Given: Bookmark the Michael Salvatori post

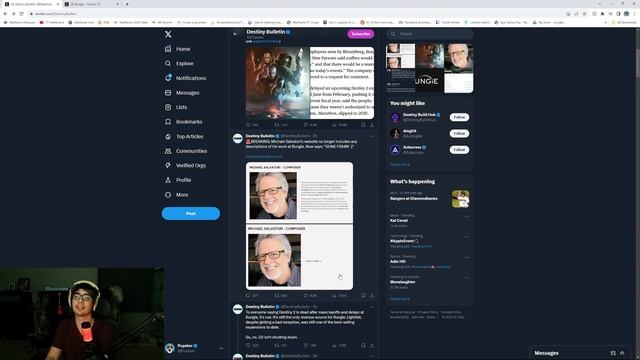Looking at the screenshot, I should click(x=363, y=296).
